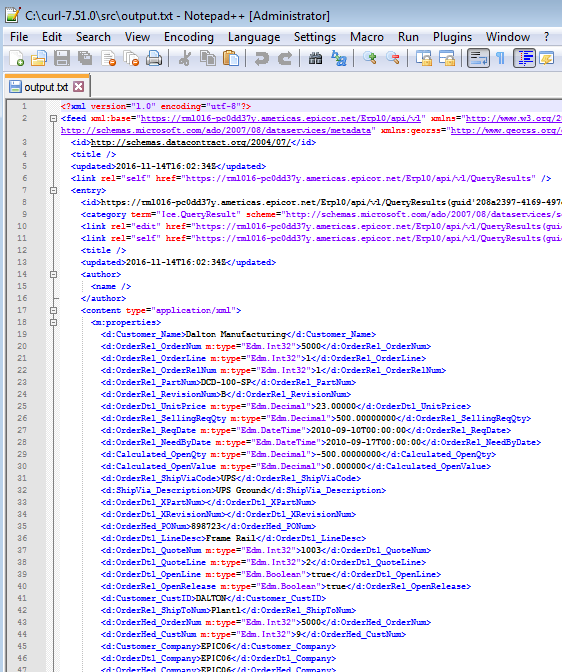The width and height of the screenshot is (562, 672).
Task: Open the Window menu
Action: pyautogui.click(x=508, y=37)
